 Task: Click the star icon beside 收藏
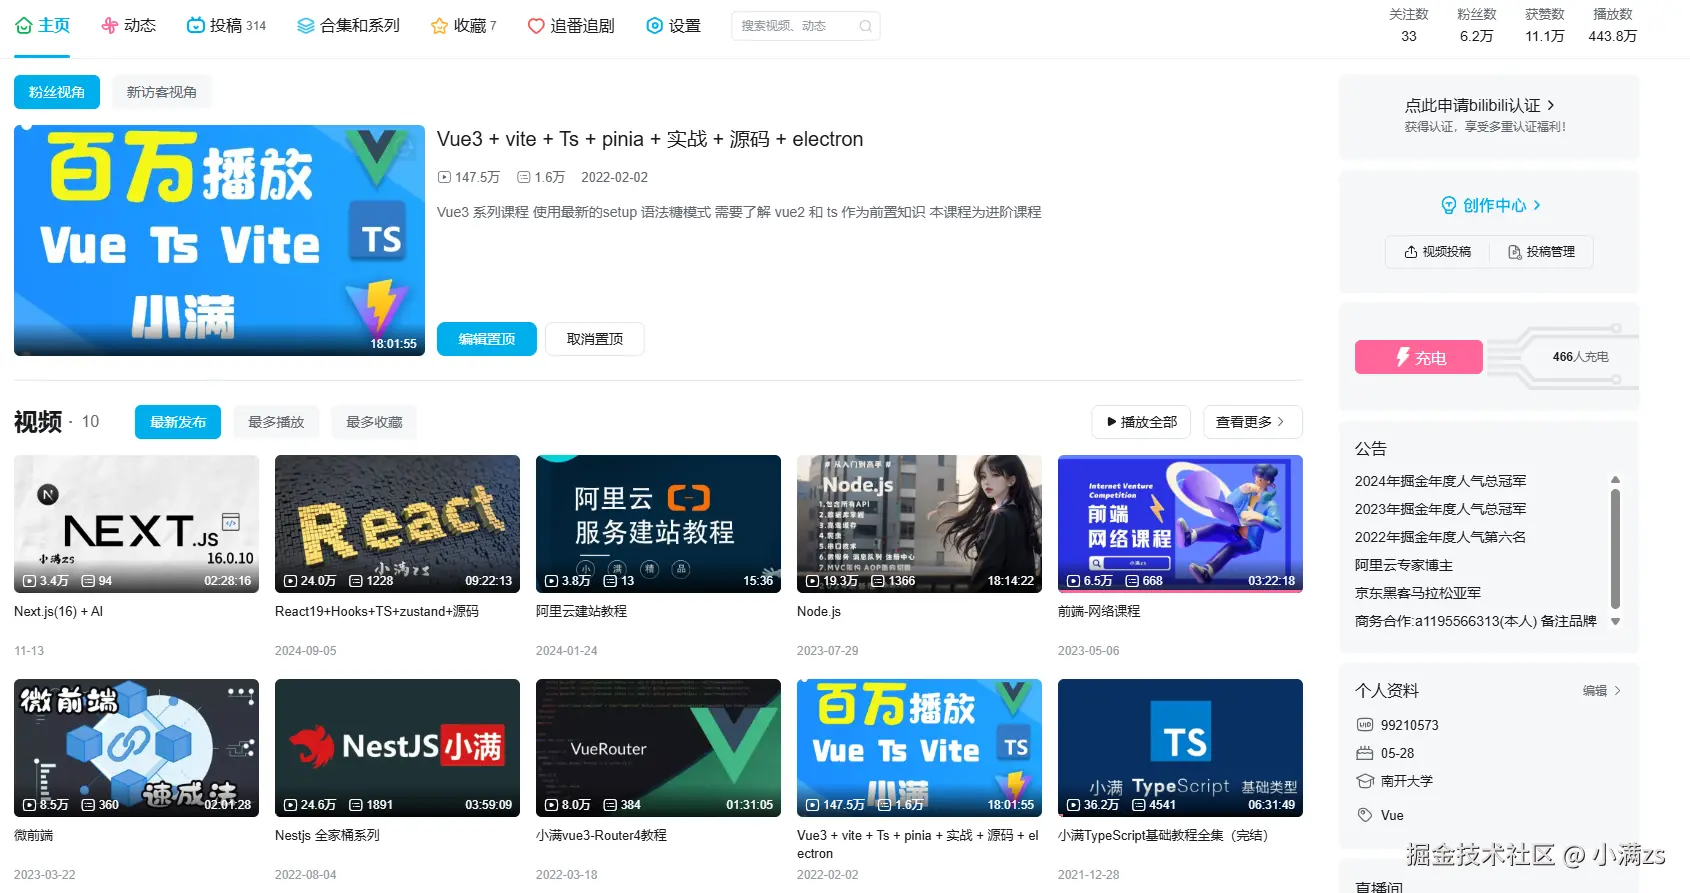tap(439, 26)
